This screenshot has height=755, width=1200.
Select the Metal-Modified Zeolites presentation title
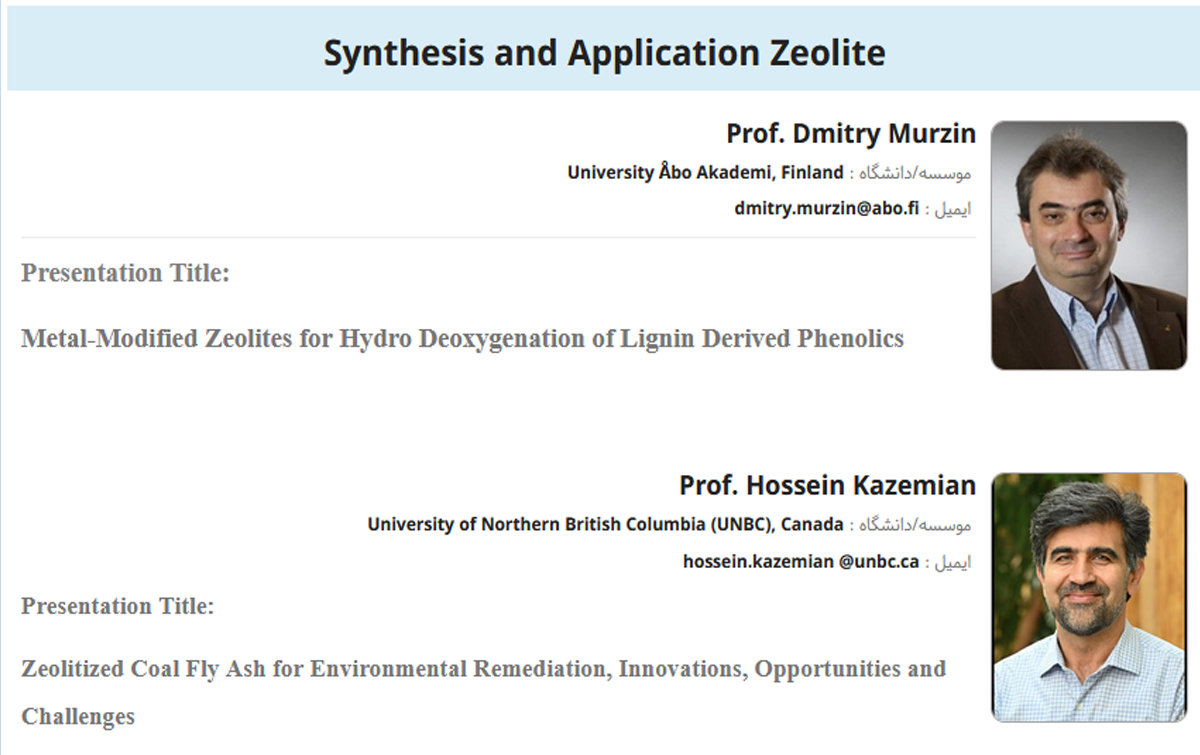(462, 339)
